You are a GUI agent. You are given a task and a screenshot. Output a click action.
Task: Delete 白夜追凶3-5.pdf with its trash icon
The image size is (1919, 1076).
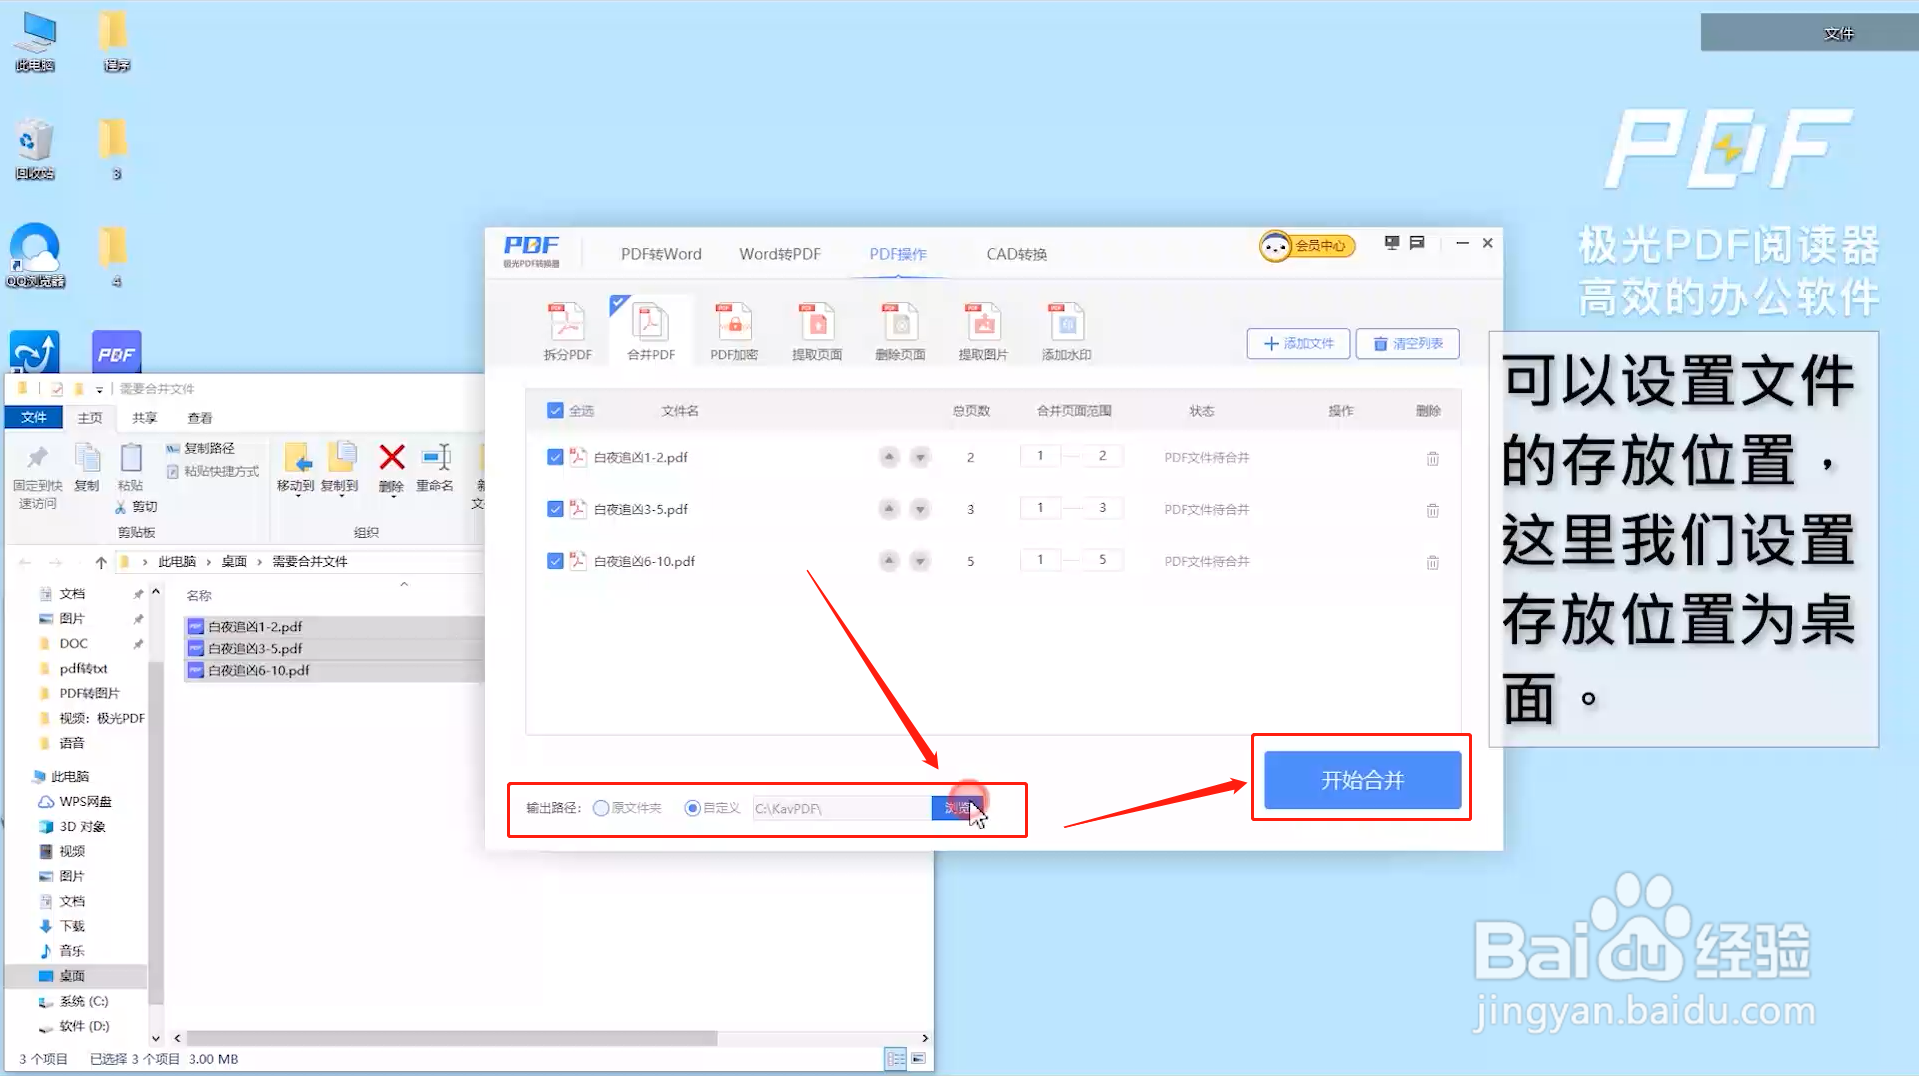point(1432,510)
